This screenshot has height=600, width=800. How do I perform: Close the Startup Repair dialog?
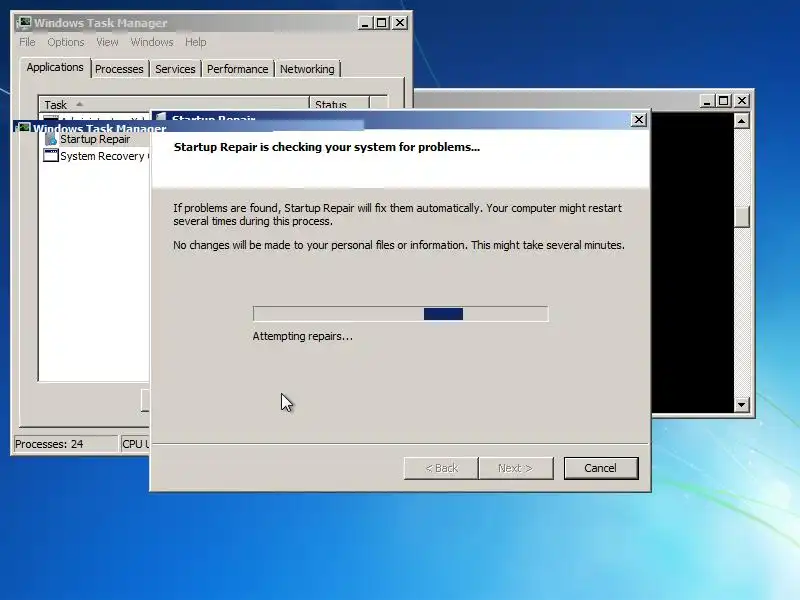click(x=638, y=119)
